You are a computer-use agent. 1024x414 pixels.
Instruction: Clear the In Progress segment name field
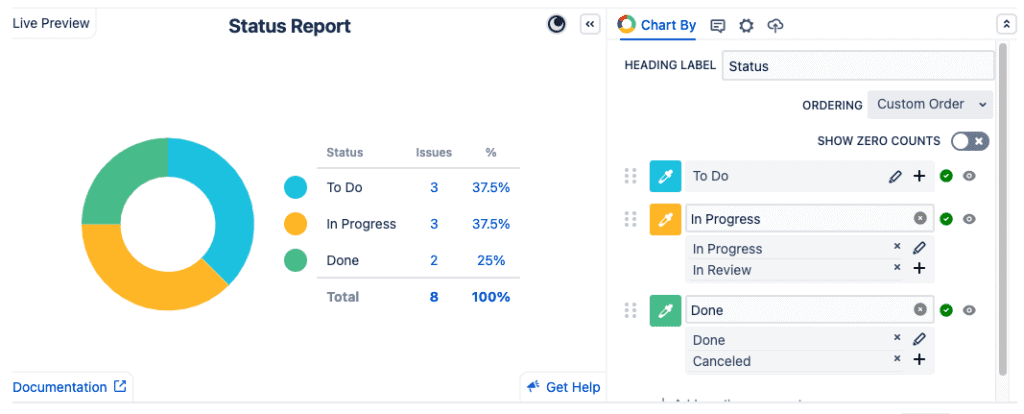[x=919, y=219]
